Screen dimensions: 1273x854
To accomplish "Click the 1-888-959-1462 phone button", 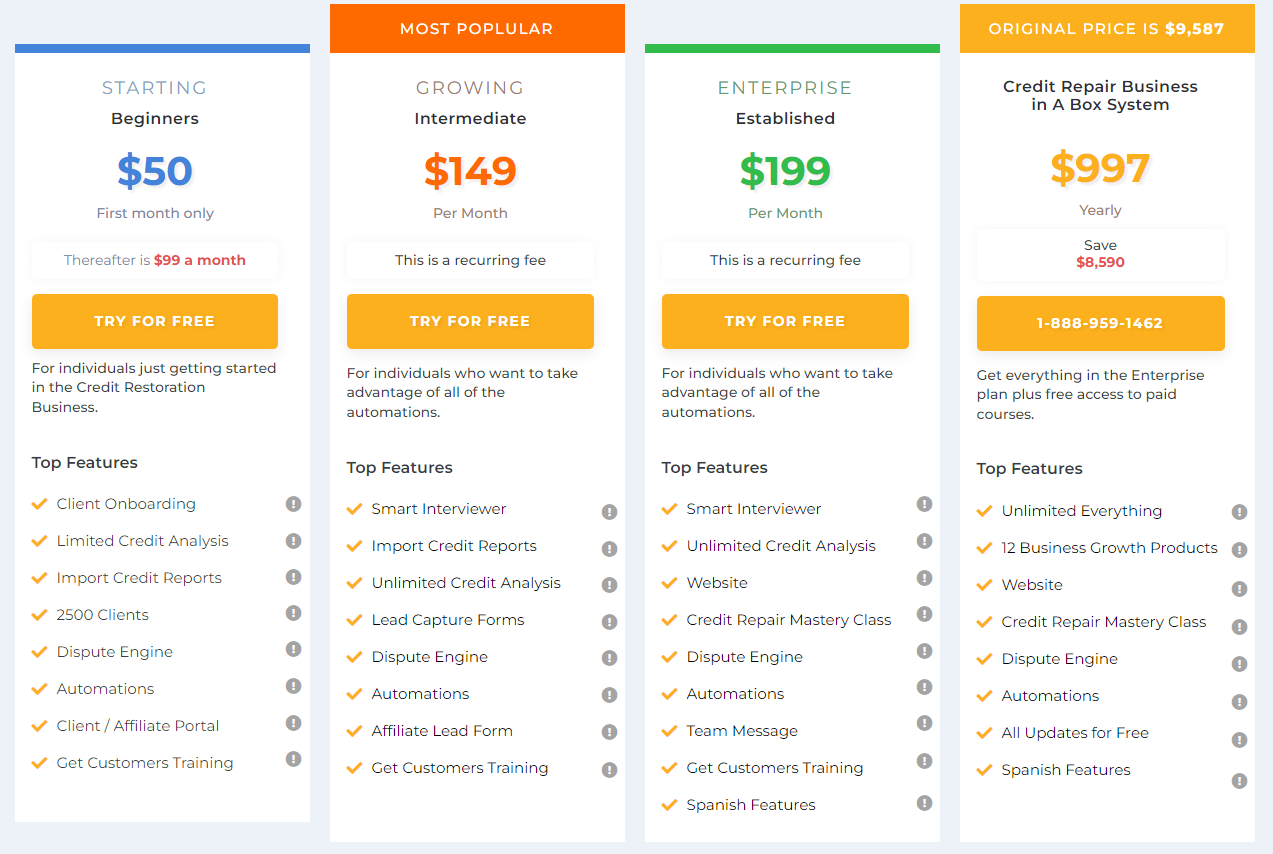I will (1100, 323).
